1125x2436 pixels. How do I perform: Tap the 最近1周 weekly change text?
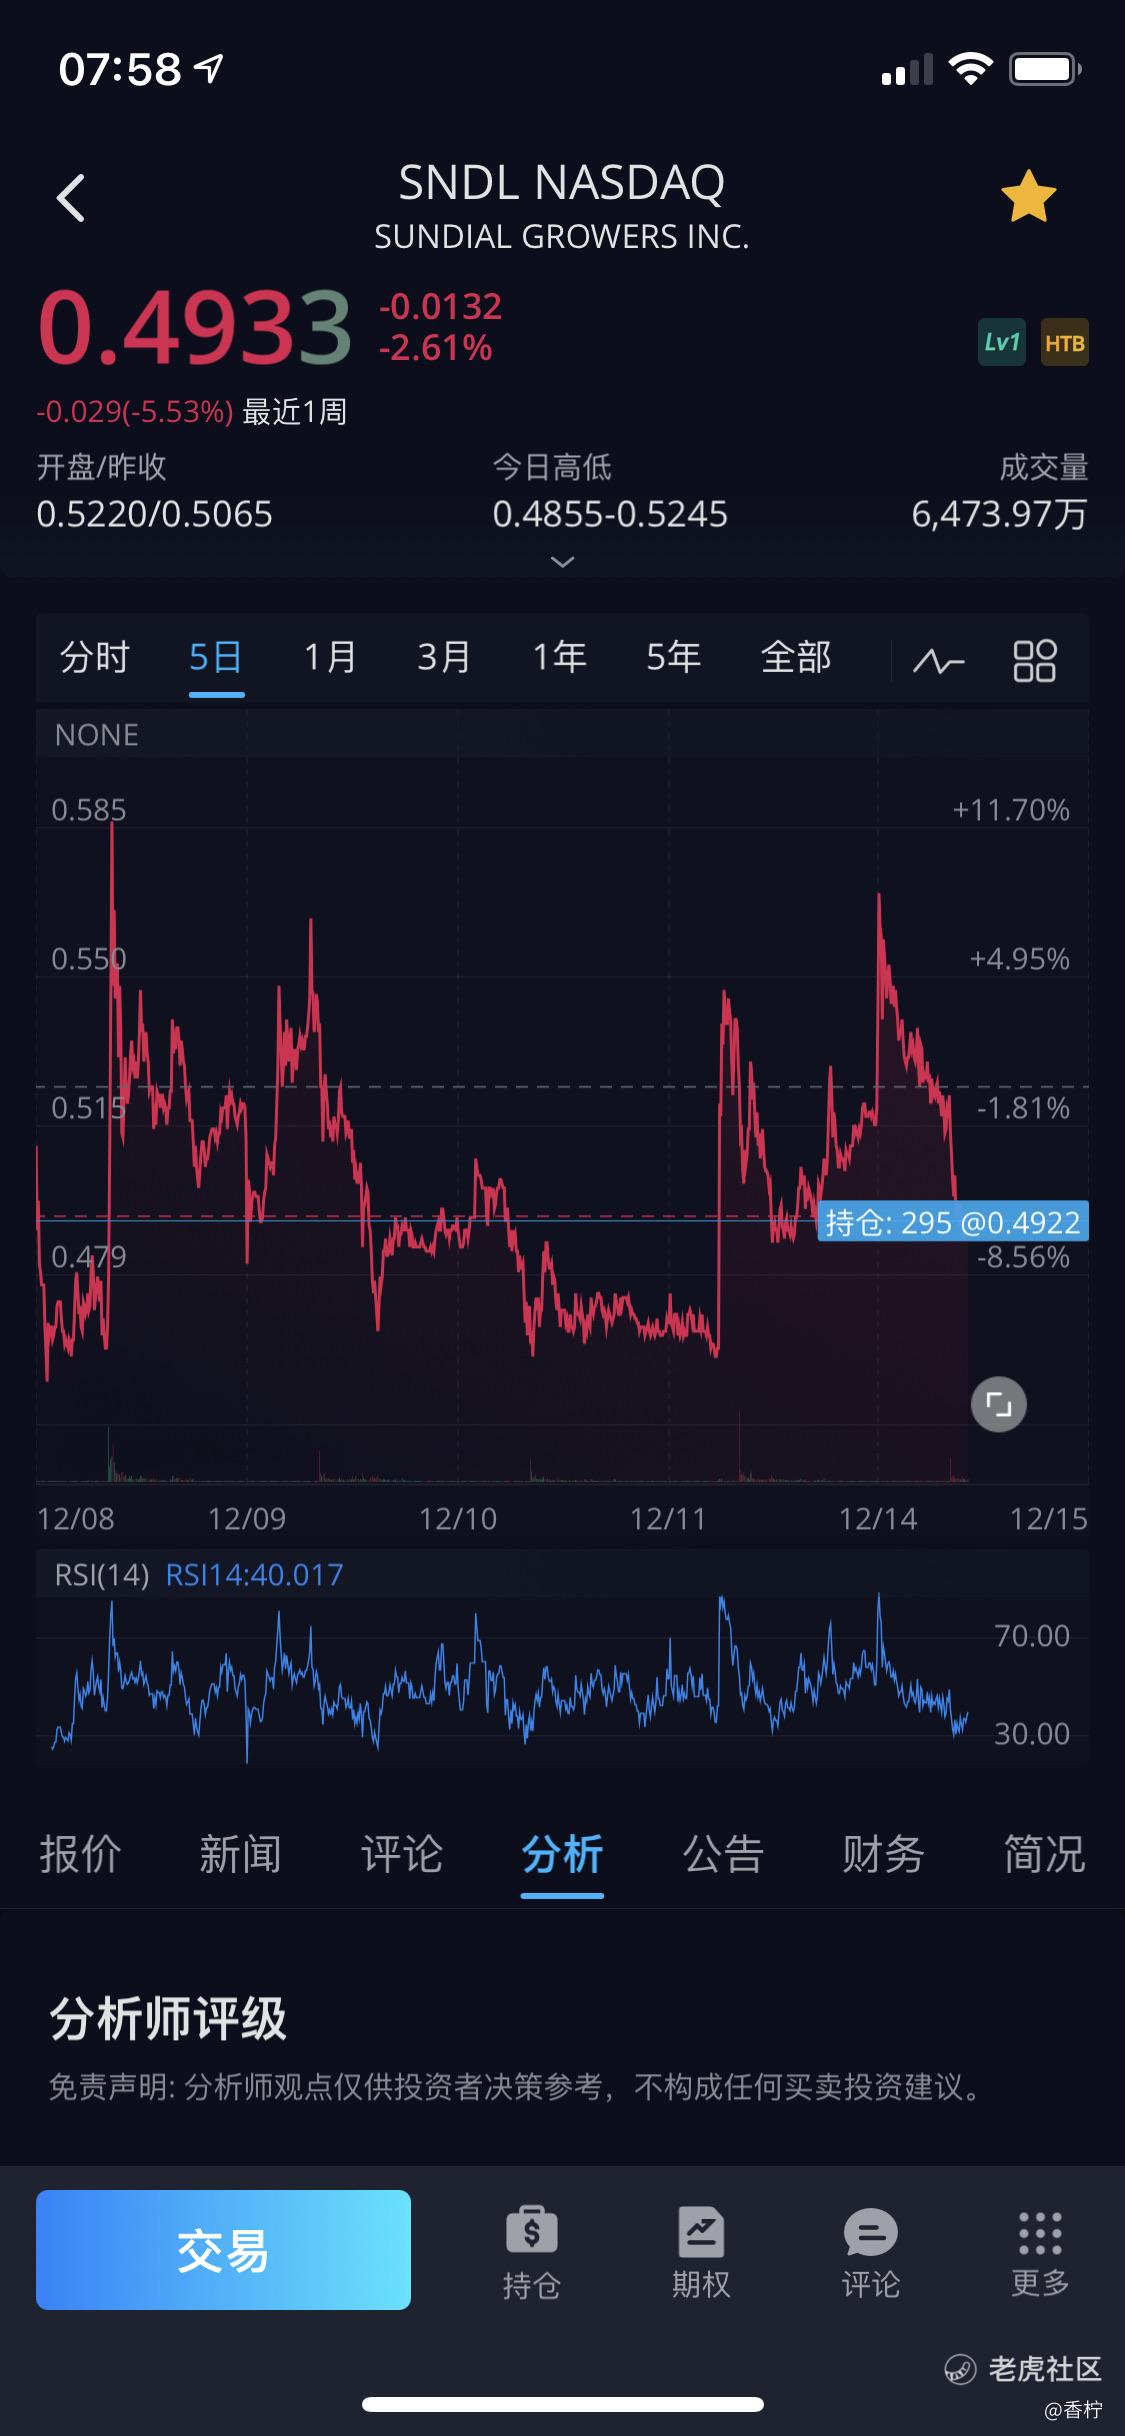(x=295, y=411)
